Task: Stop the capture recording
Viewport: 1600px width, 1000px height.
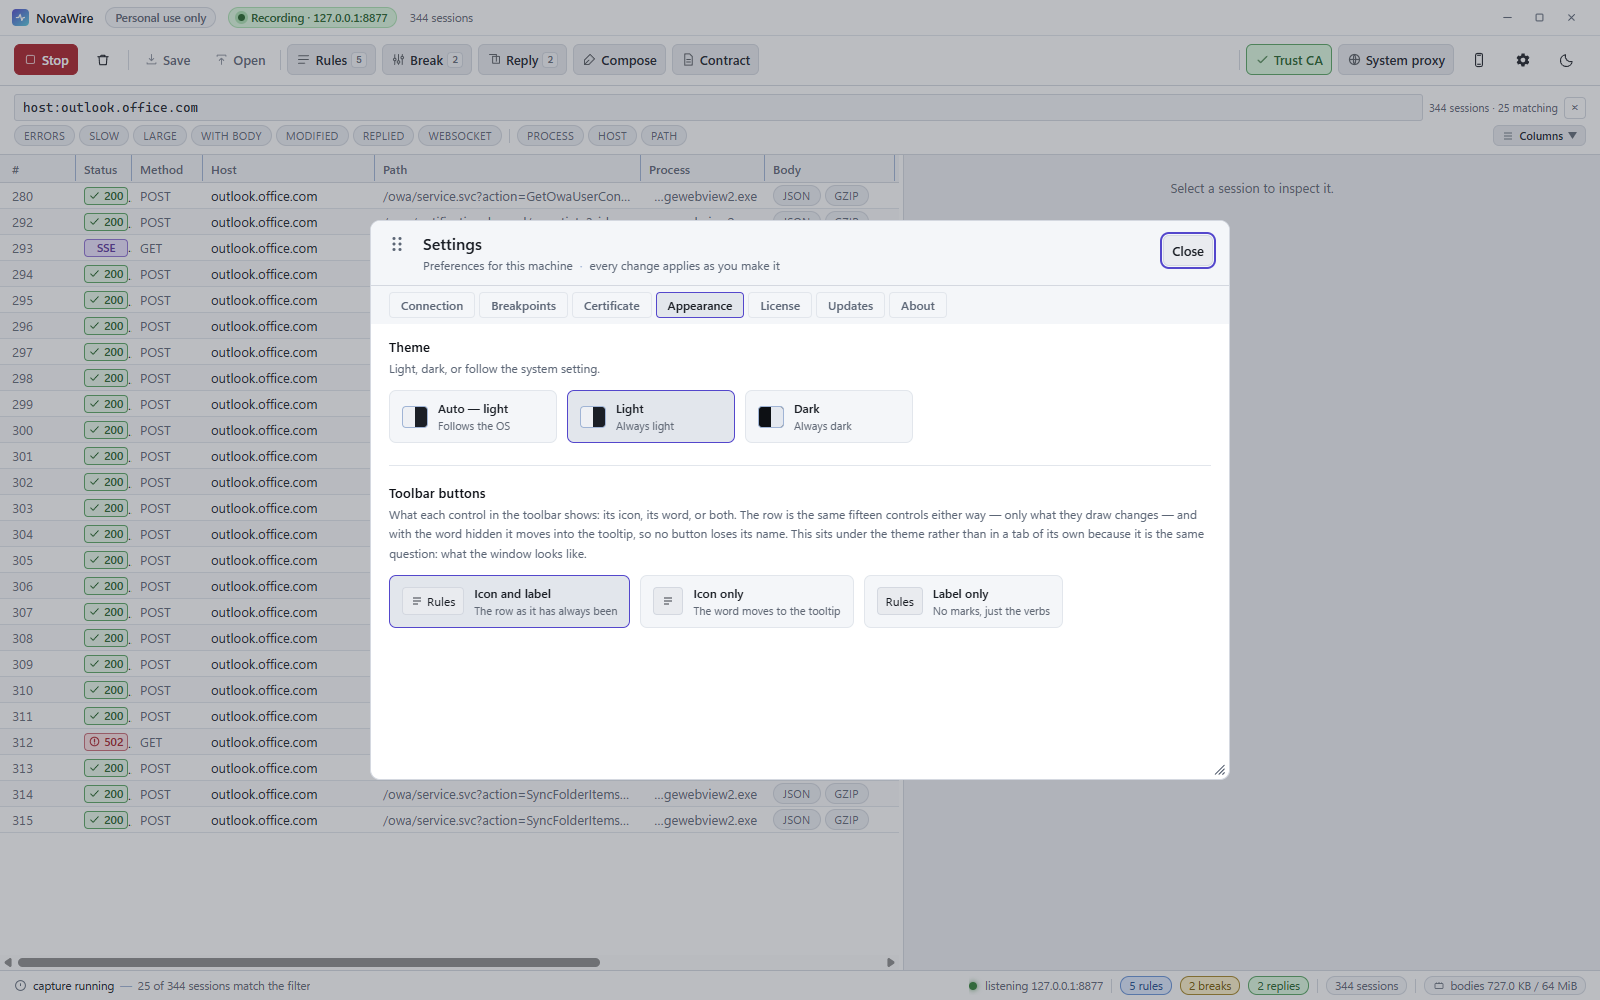Action: pyautogui.click(x=46, y=60)
